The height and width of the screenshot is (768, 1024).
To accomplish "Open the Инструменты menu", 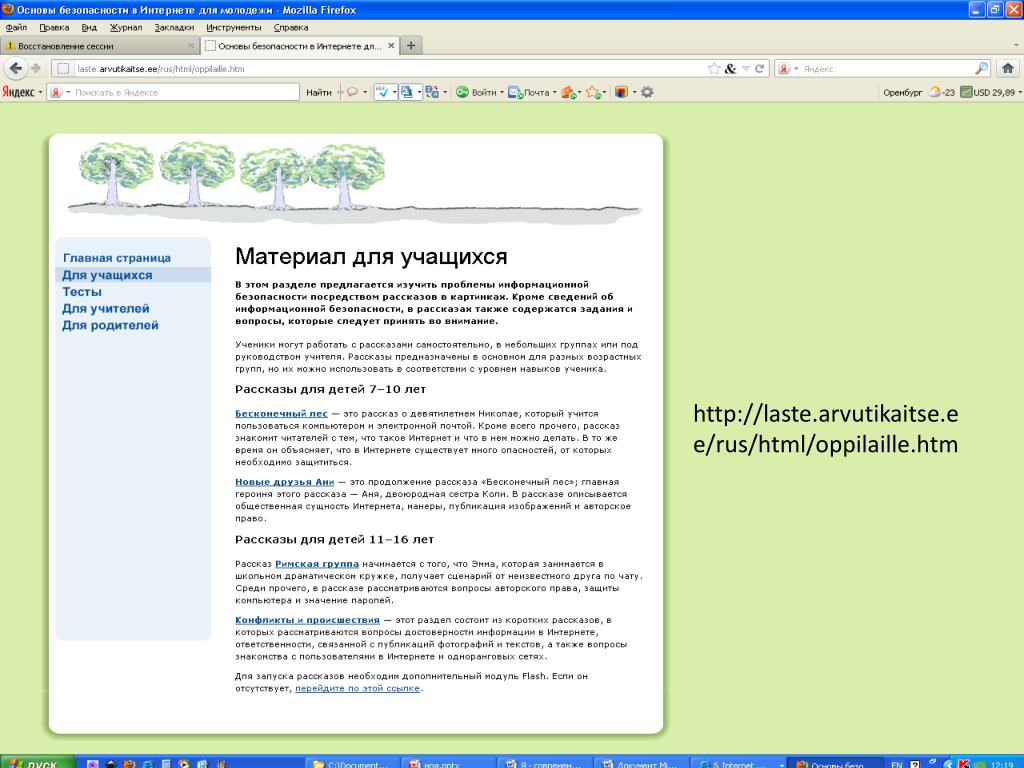I will 233,27.
